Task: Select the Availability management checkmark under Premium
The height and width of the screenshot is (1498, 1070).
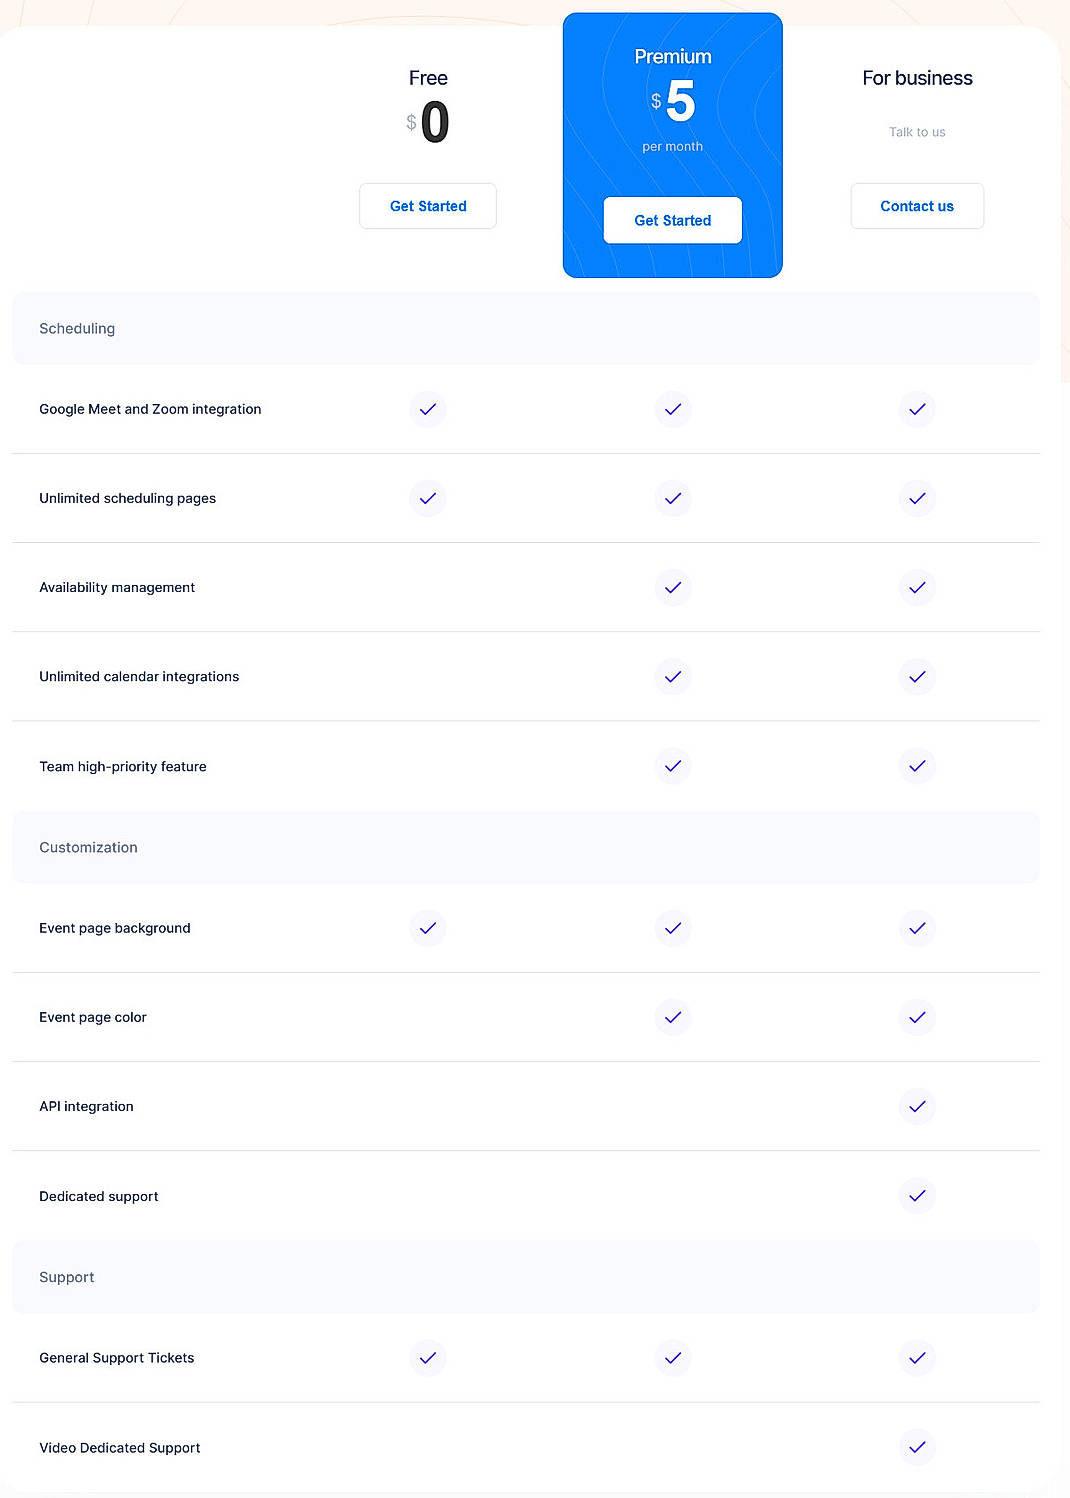Action: pyautogui.click(x=672, y=587)
